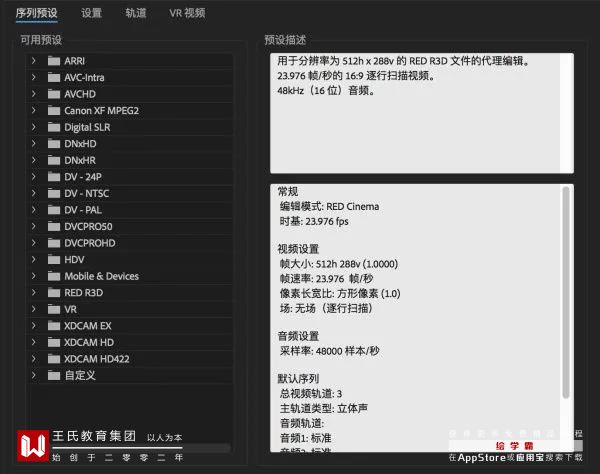Select the XDCAM HD422 preset label
This screenshot has width=600, height=474.
[x=96, y=359]
